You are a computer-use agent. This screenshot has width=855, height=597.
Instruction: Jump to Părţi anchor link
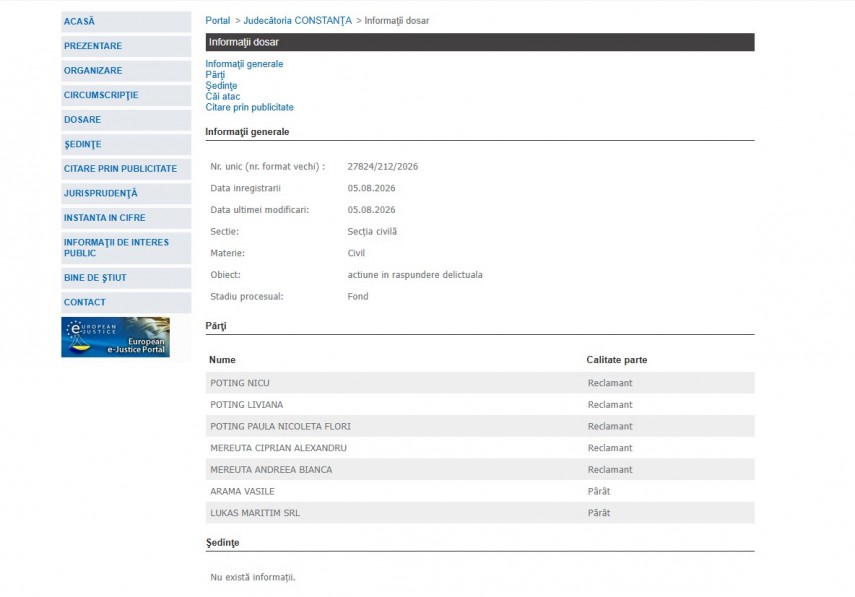point(215,75)
